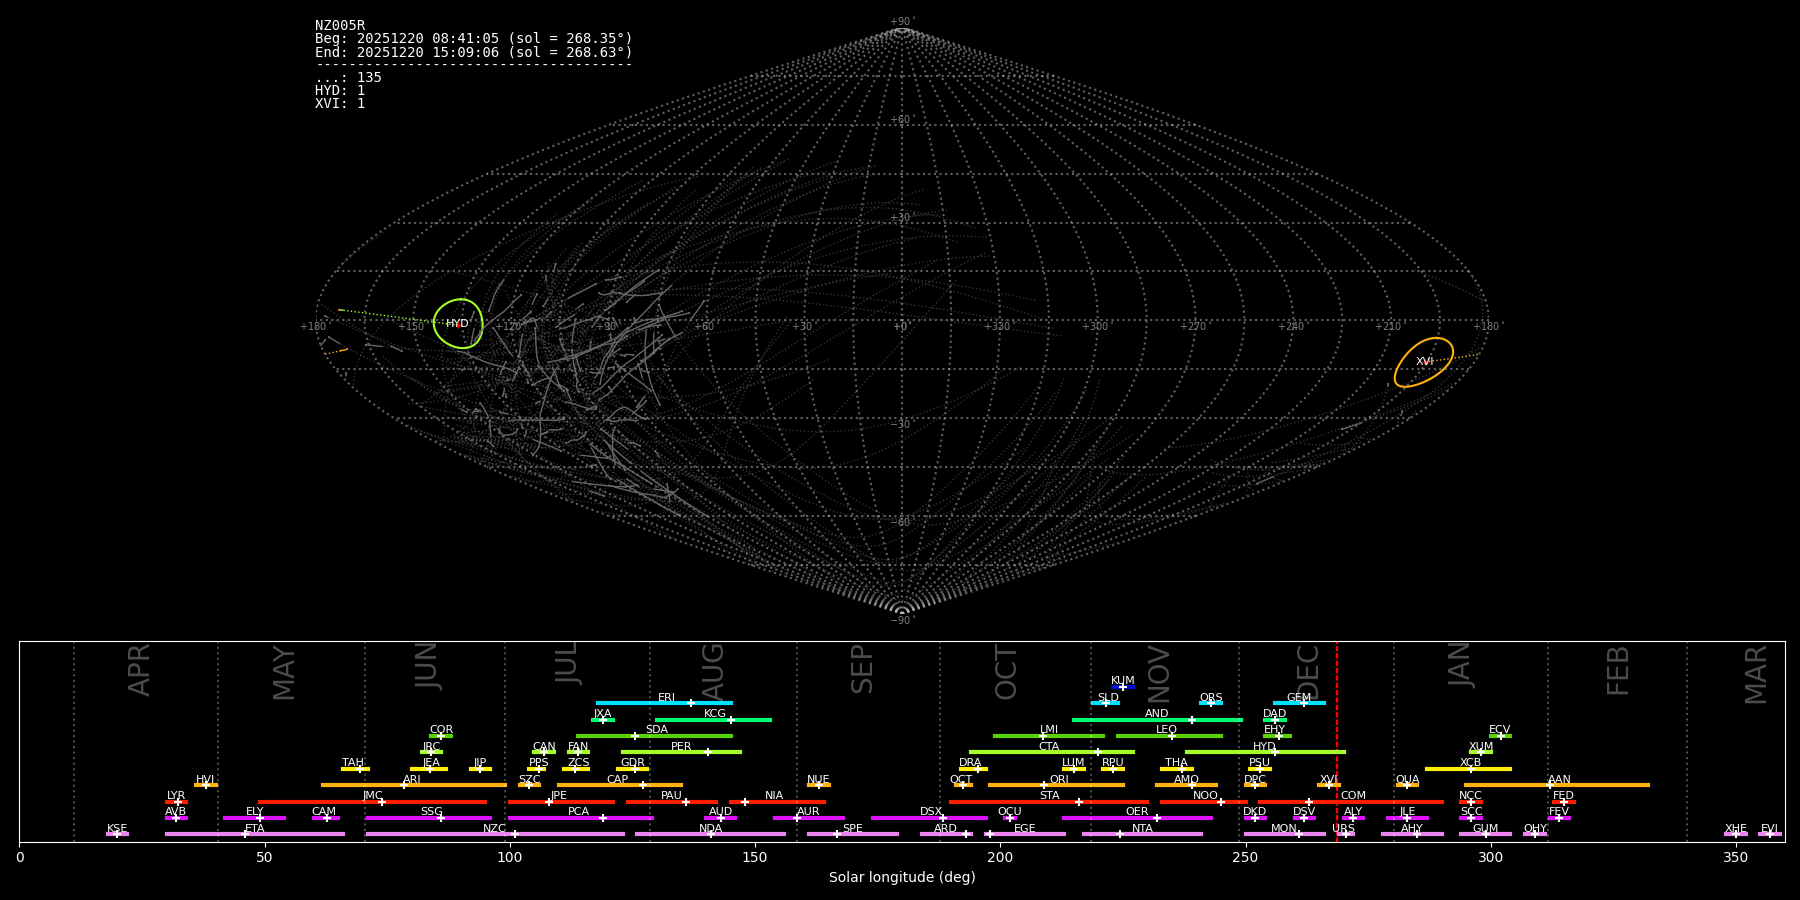Click the STA shower red bar label
The height and width of the screenshot is (900, 1800).
pyautogui.click(x=1049, y=796)
